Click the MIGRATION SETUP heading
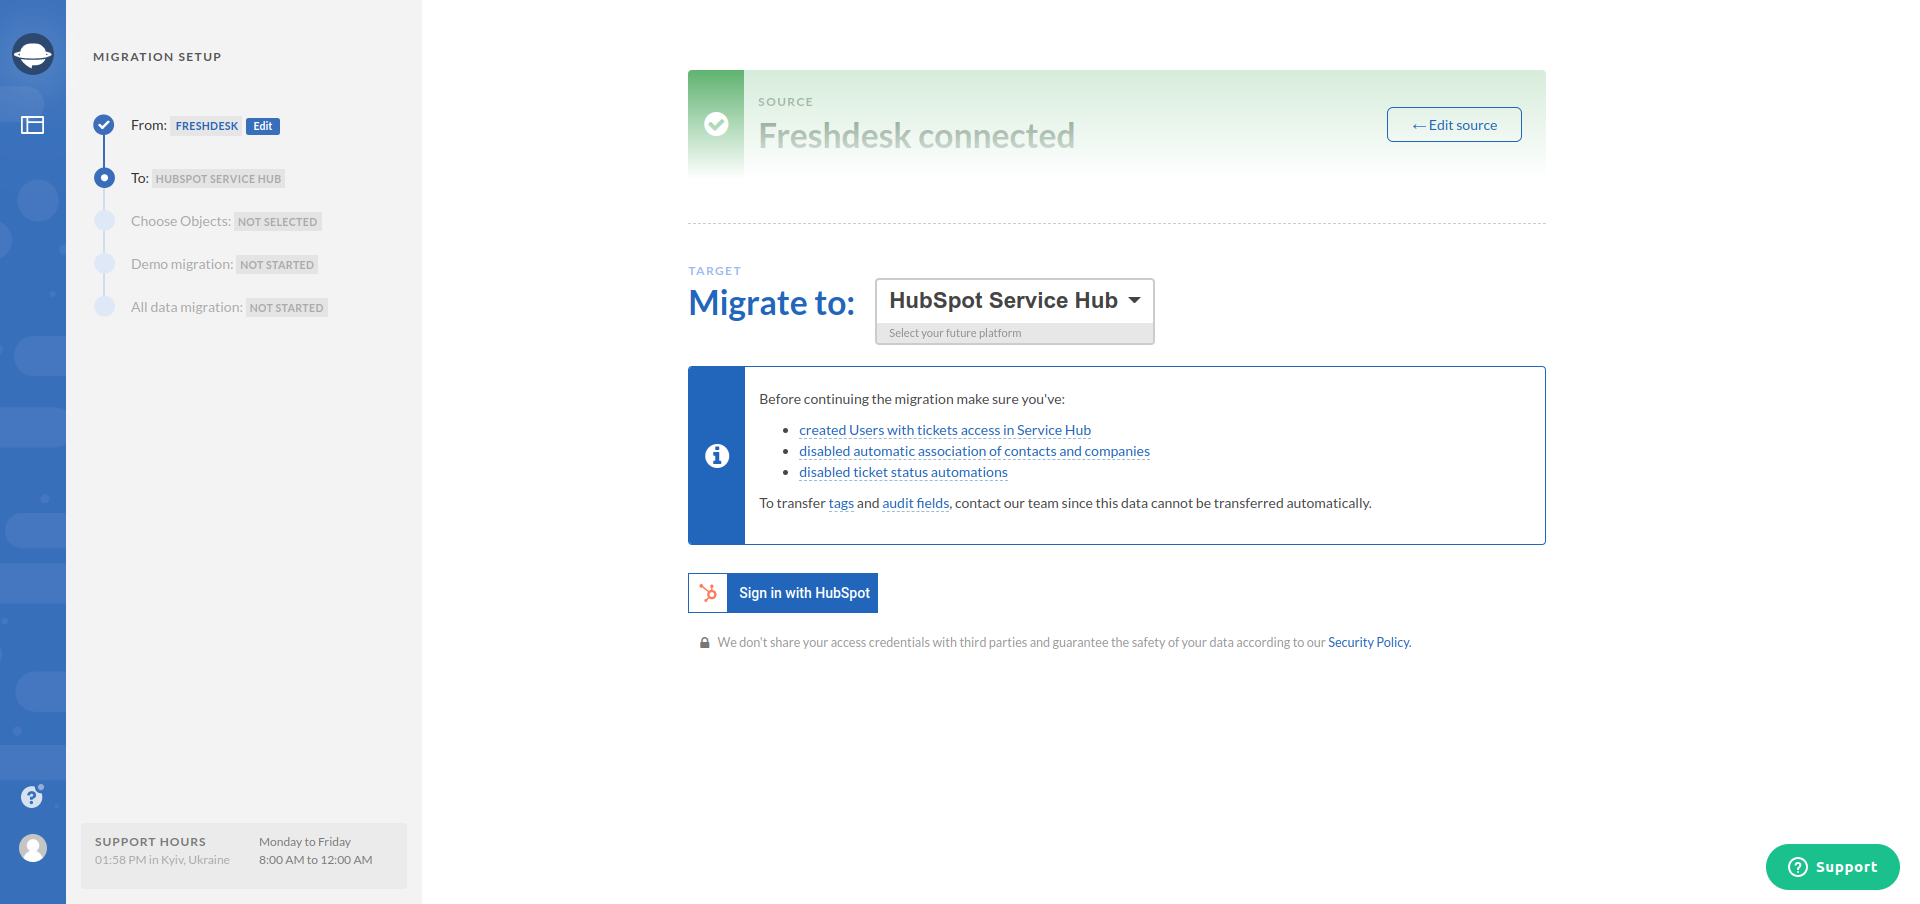Screen dimensions: 1920x904 [x=157, y=57]
